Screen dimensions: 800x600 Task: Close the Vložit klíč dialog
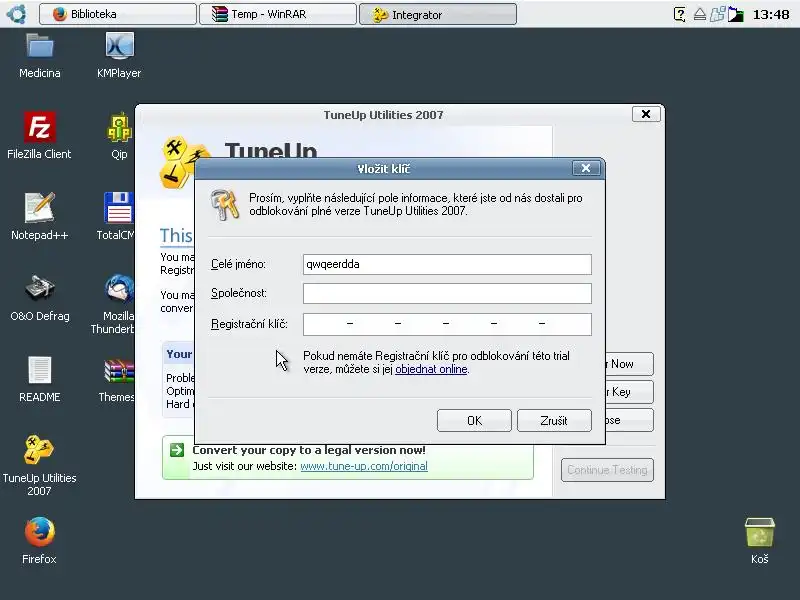click(586, 168)
